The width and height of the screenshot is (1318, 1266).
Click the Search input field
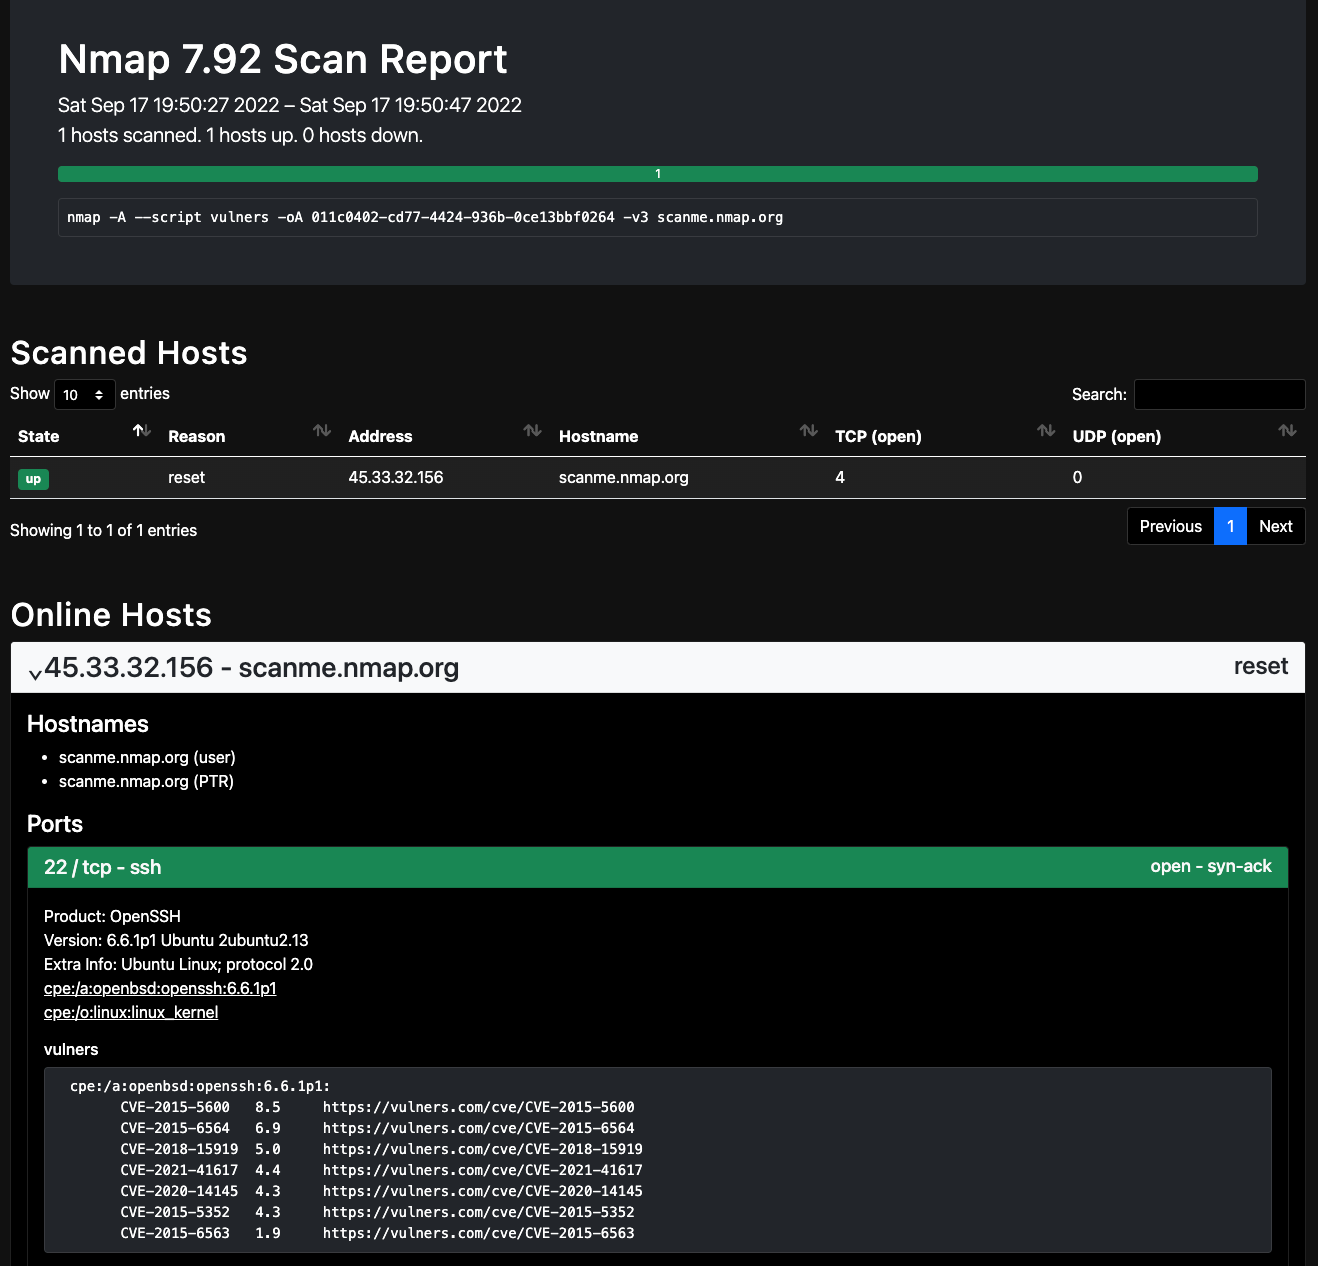point(1220,395)
